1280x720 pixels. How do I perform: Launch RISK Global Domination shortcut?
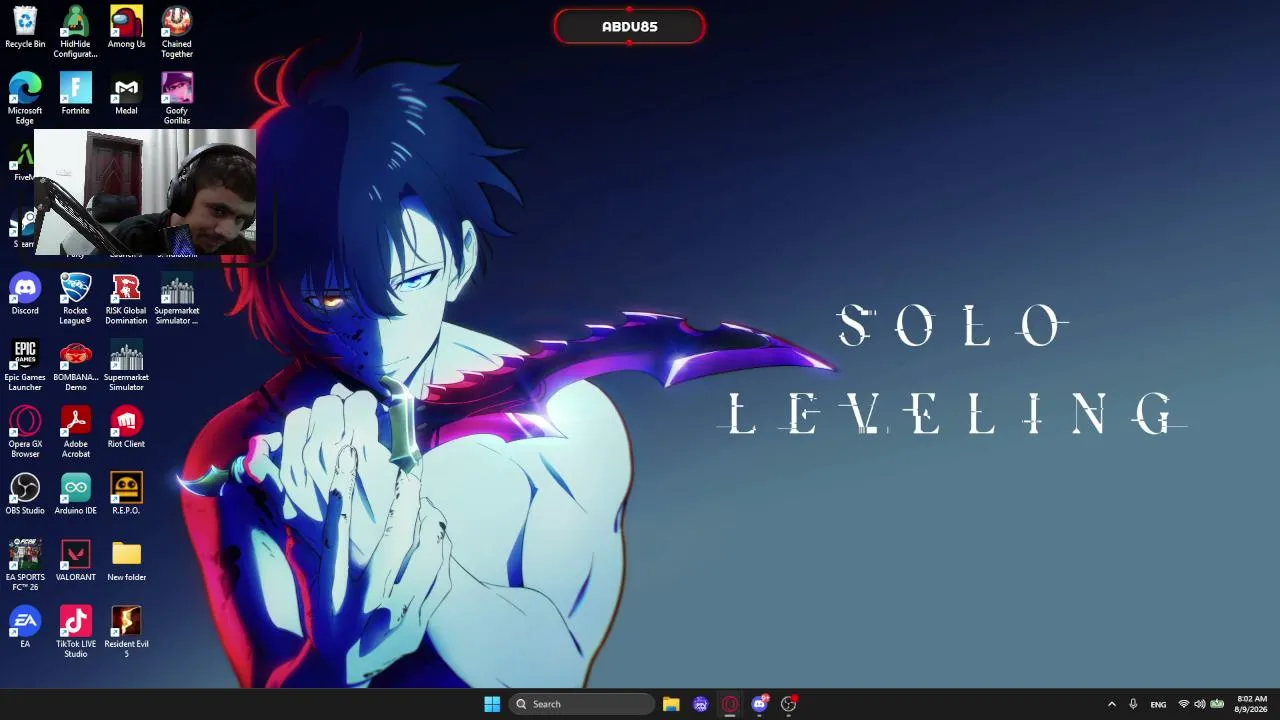[126, 298]
